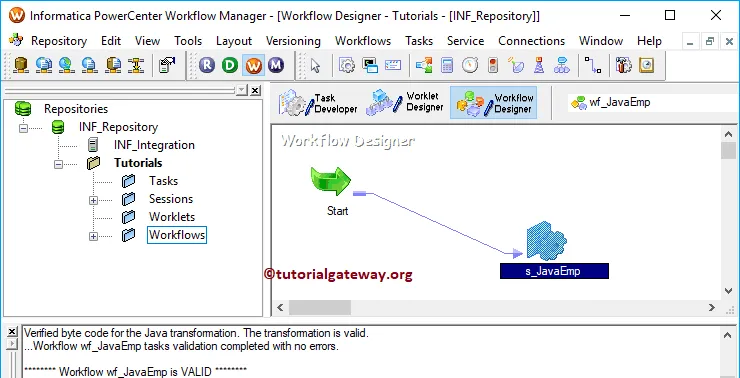Select the s_JavaEmp session task

tap(547, 241)
